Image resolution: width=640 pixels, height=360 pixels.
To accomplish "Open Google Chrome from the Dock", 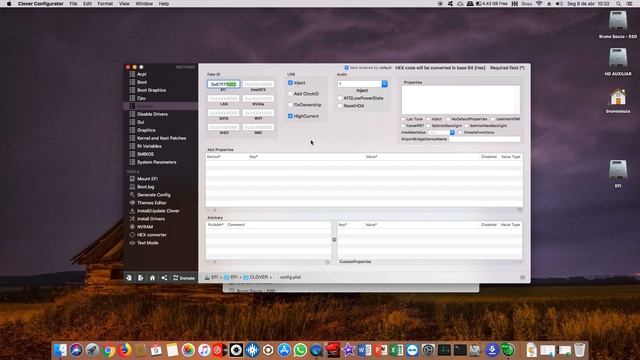I will point(108,350).
